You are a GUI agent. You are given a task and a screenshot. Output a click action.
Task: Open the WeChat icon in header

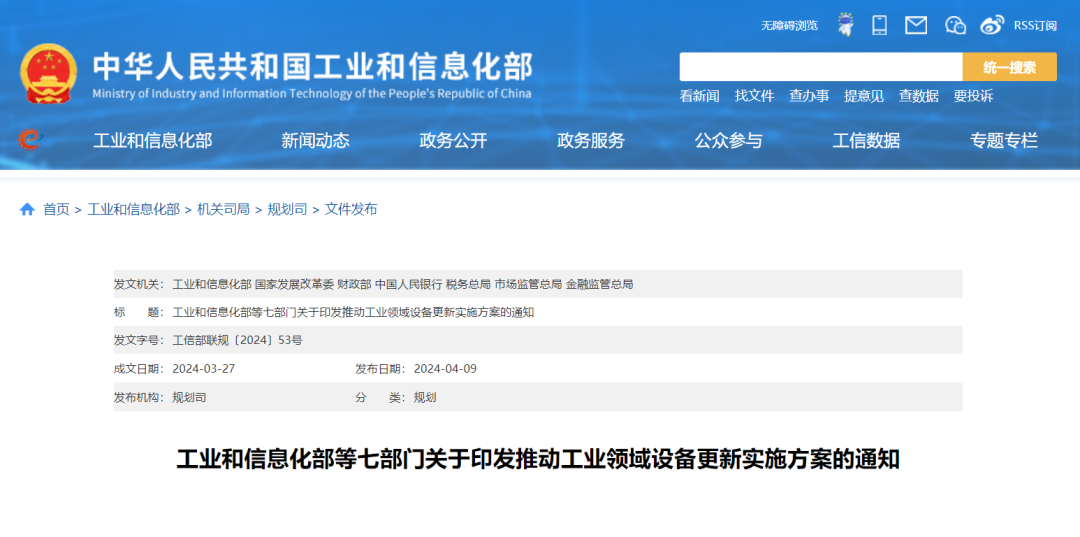pyautogui.click(x=955, y=25)
